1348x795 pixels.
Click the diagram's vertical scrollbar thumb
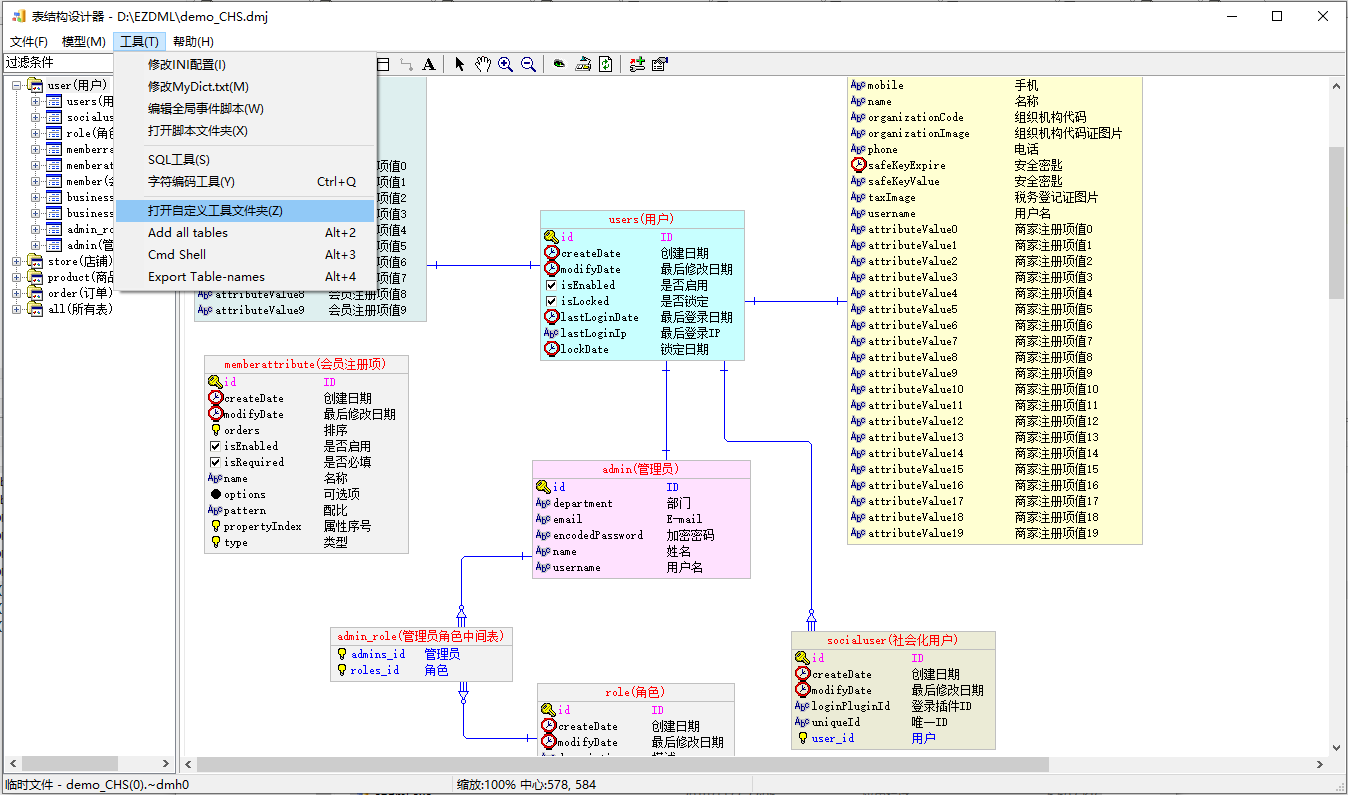pyautogui.click(x=1337, y=222)
